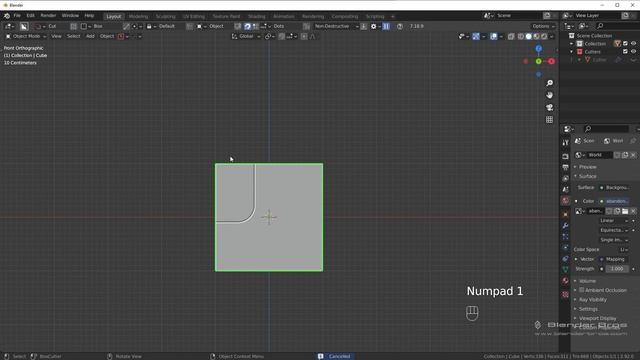Switch to the Modeling workspace tab
Image resolution: width=640 pixels, height=360 pixels.
tap(138, 16)
